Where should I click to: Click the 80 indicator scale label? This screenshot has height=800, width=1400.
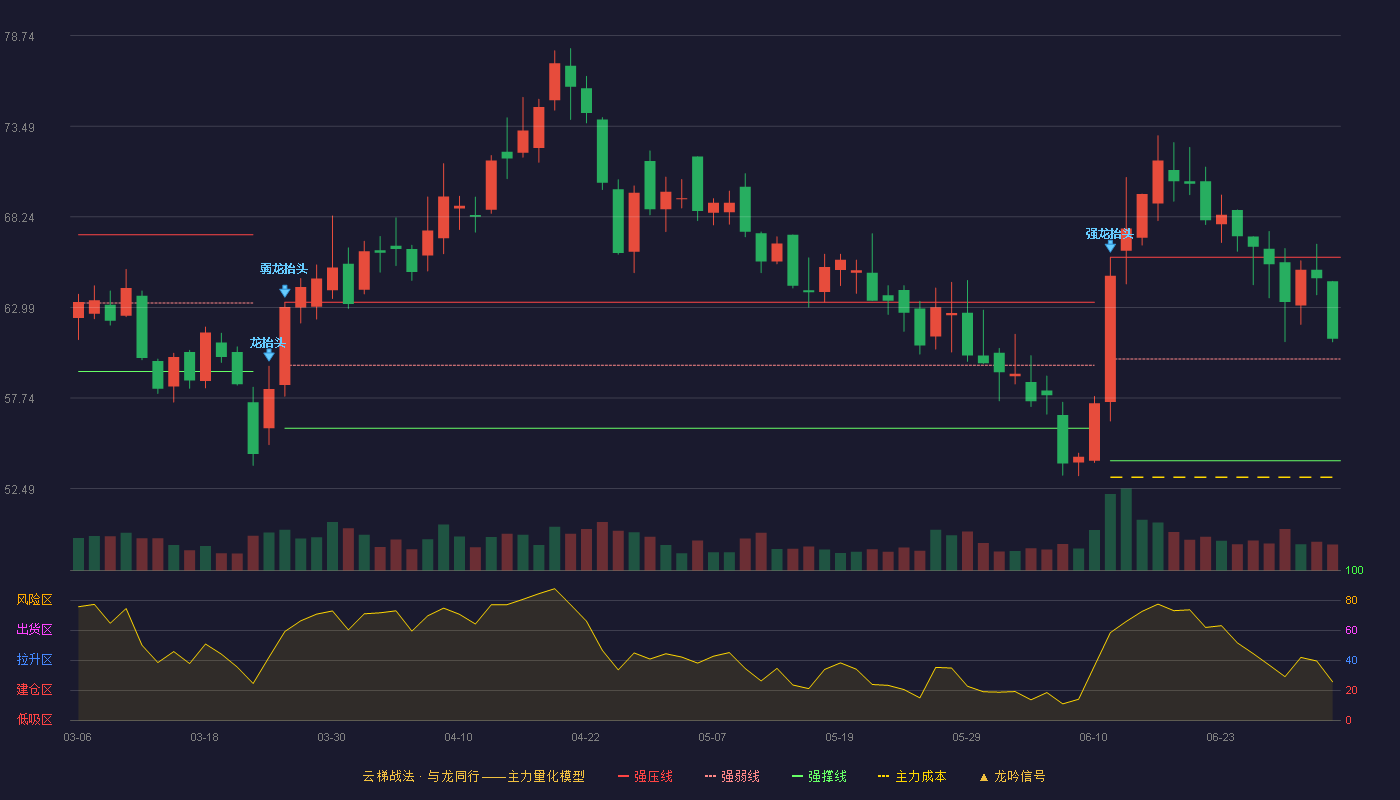[x=1351, y=601]
